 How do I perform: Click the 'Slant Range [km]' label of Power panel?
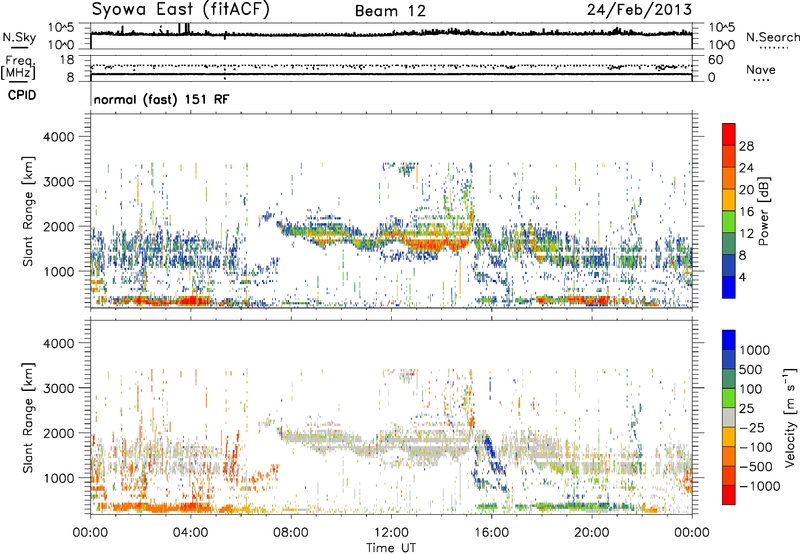[x=28, y=211]
